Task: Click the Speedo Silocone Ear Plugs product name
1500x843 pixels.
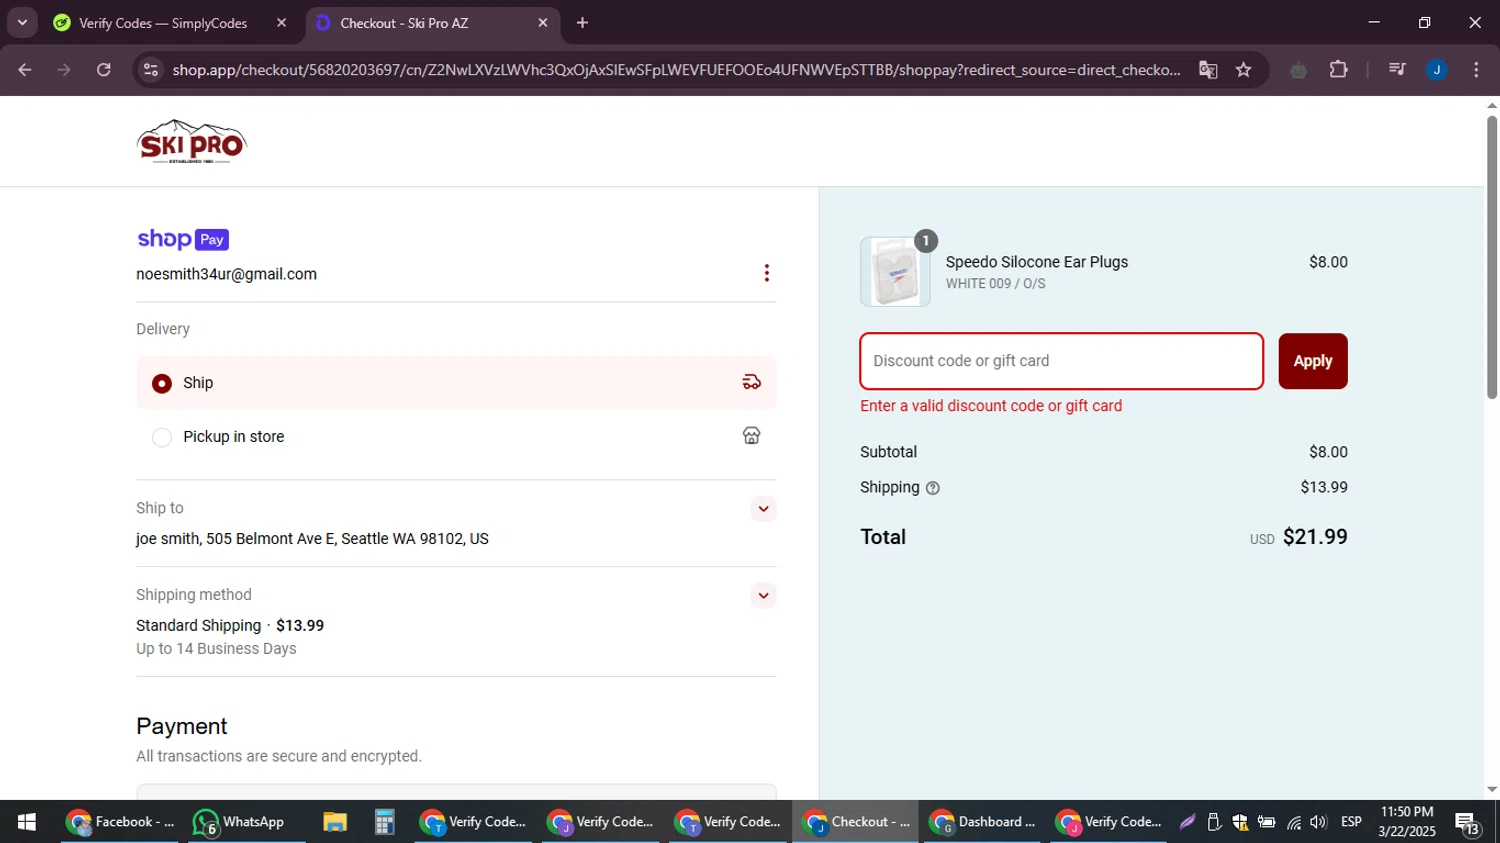Action: (x=1037, y=262)
